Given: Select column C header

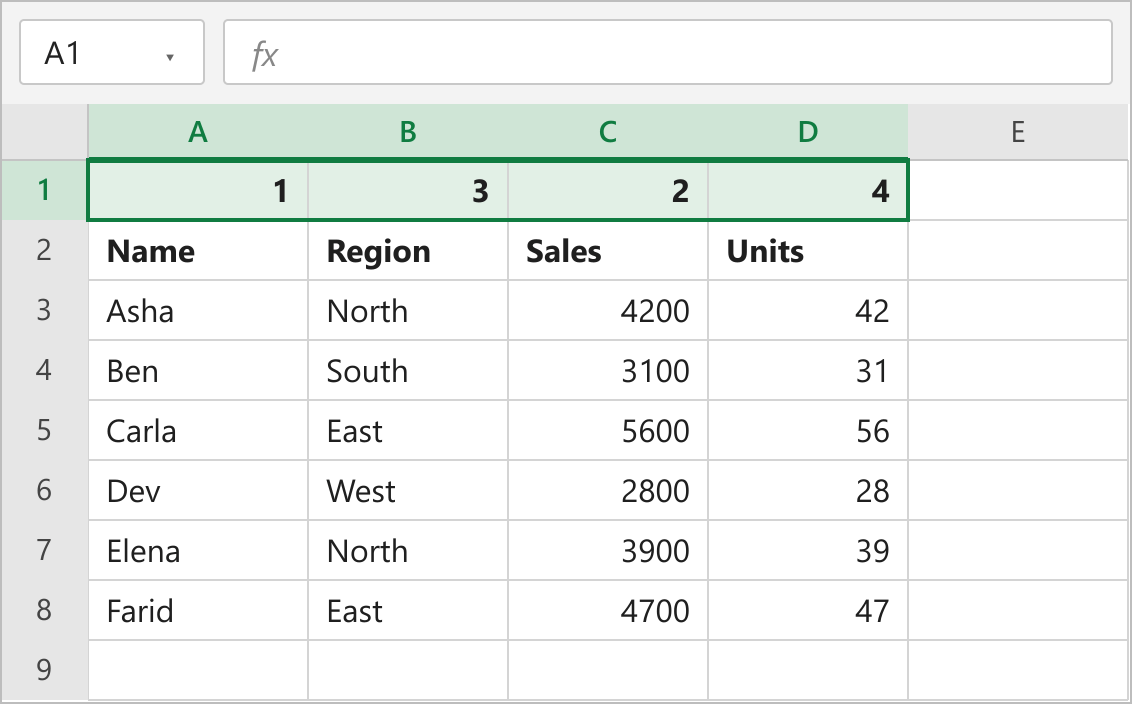Looking at the screenshot, I should point(608,131).
